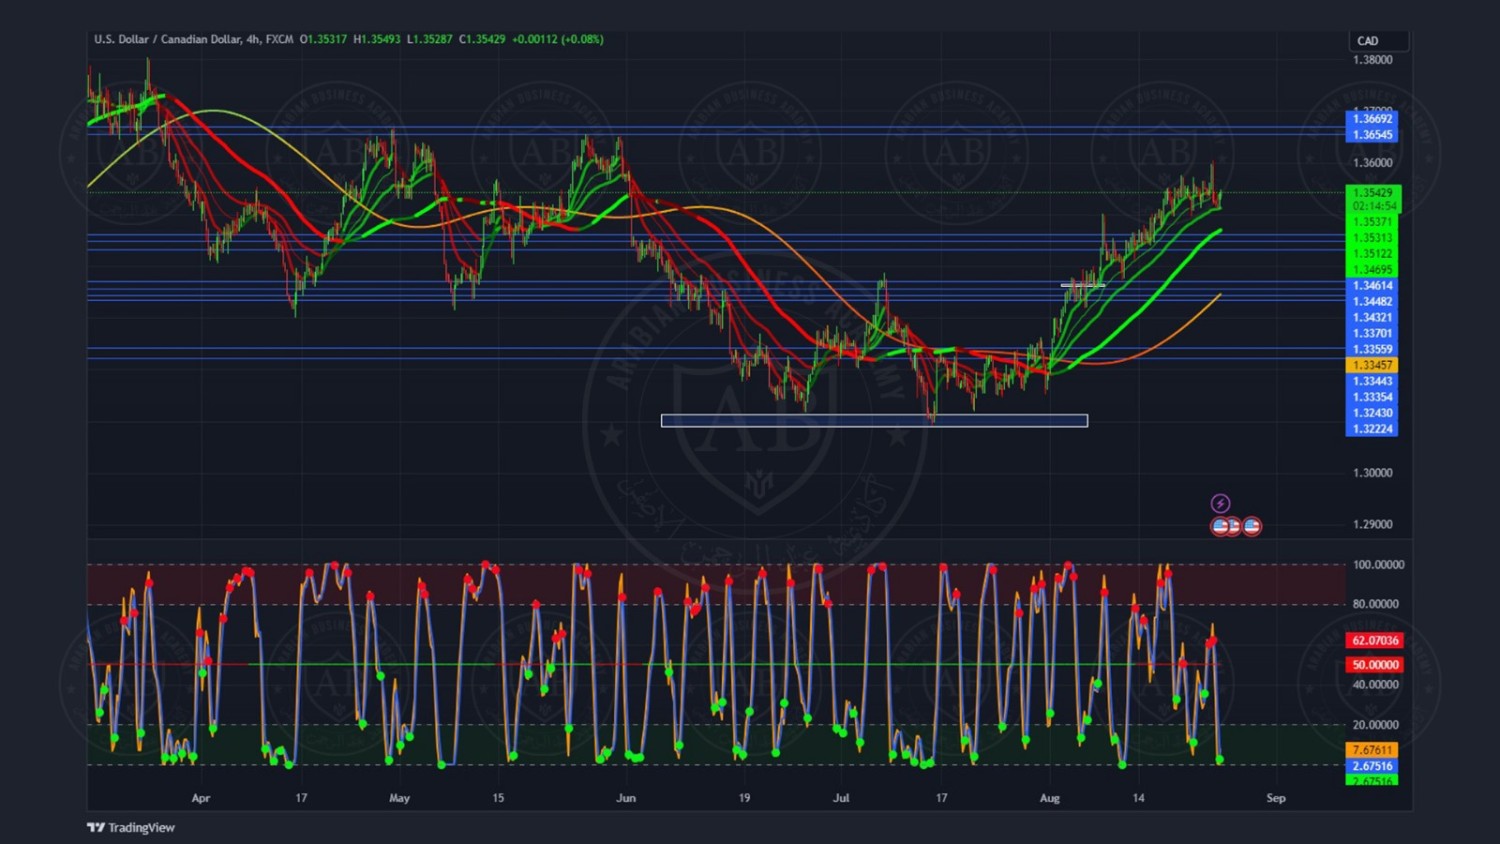Click the purple lightning bolt event icon
This screenshot has height=844, width=1500.
[x=1220, y=503]
